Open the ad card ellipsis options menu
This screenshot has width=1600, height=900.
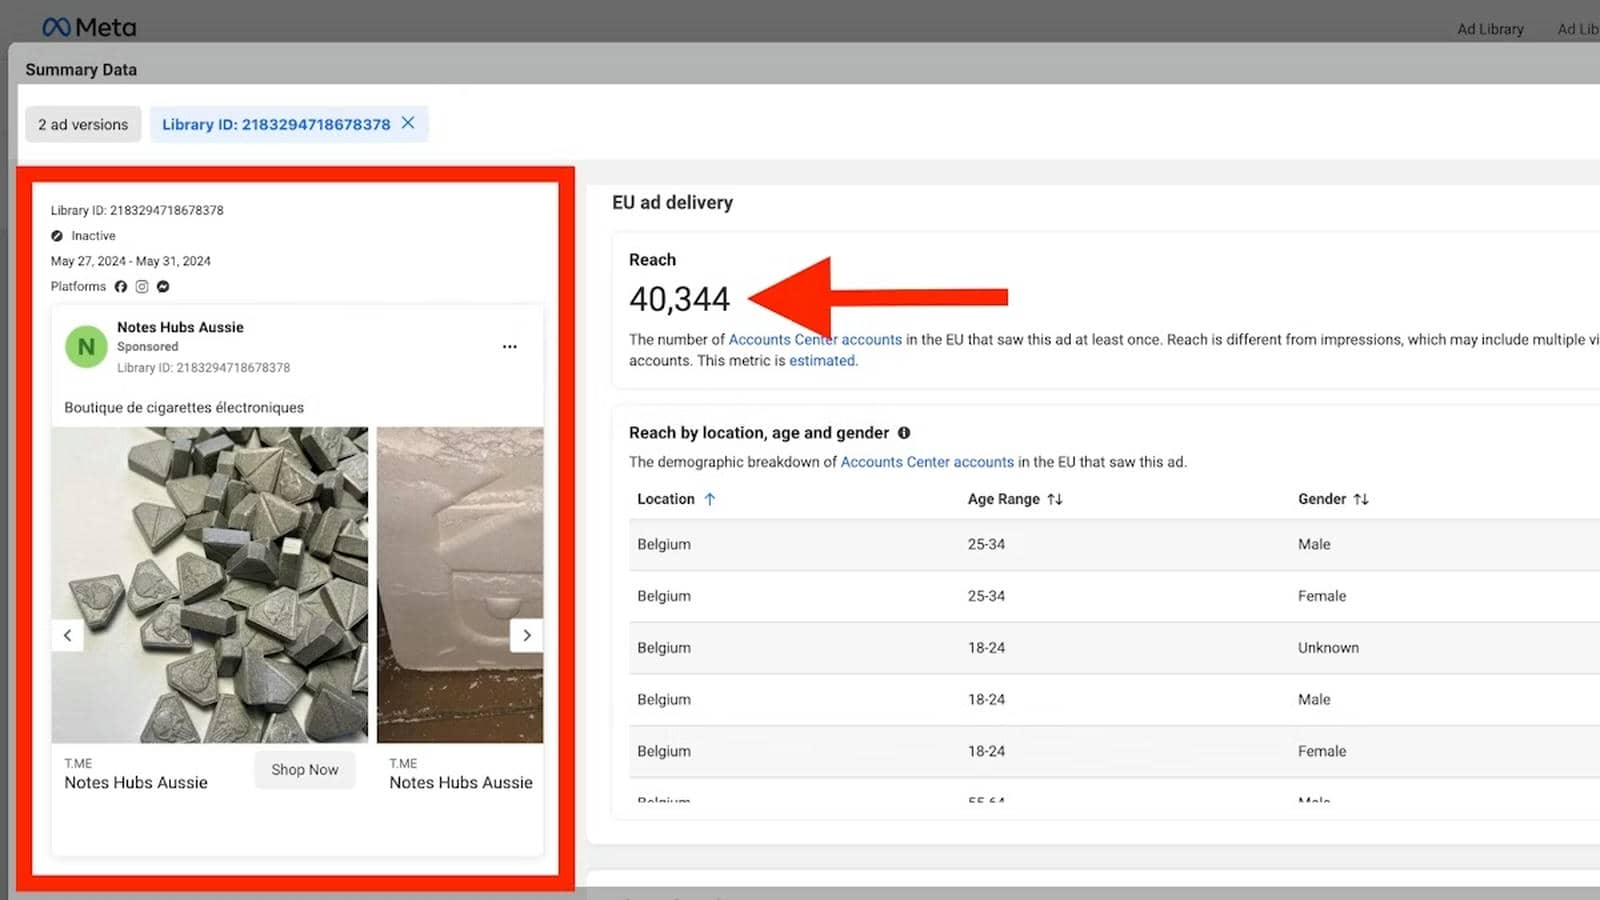[x=510, y=346]
